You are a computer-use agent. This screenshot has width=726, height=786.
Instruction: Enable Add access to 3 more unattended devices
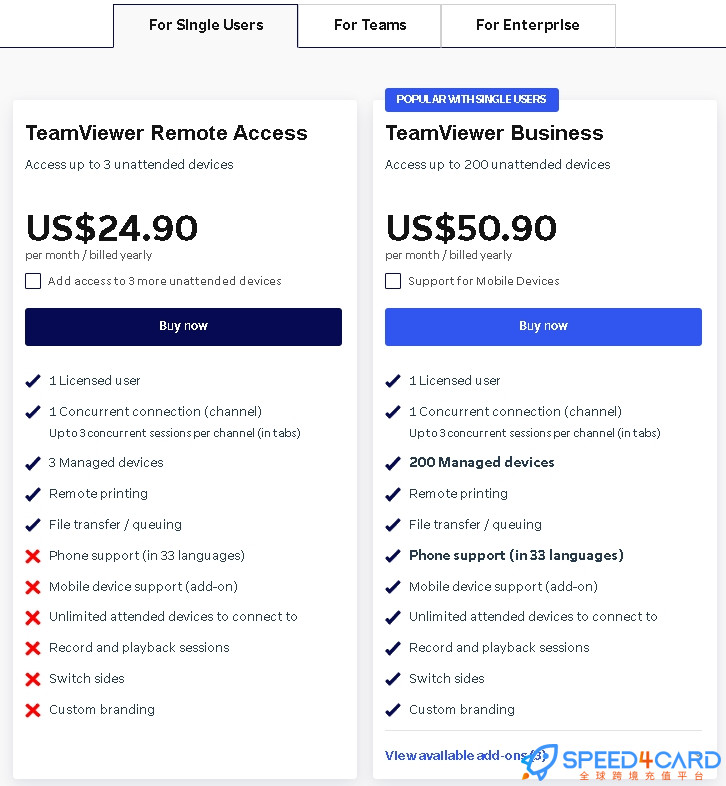point(33,281)
